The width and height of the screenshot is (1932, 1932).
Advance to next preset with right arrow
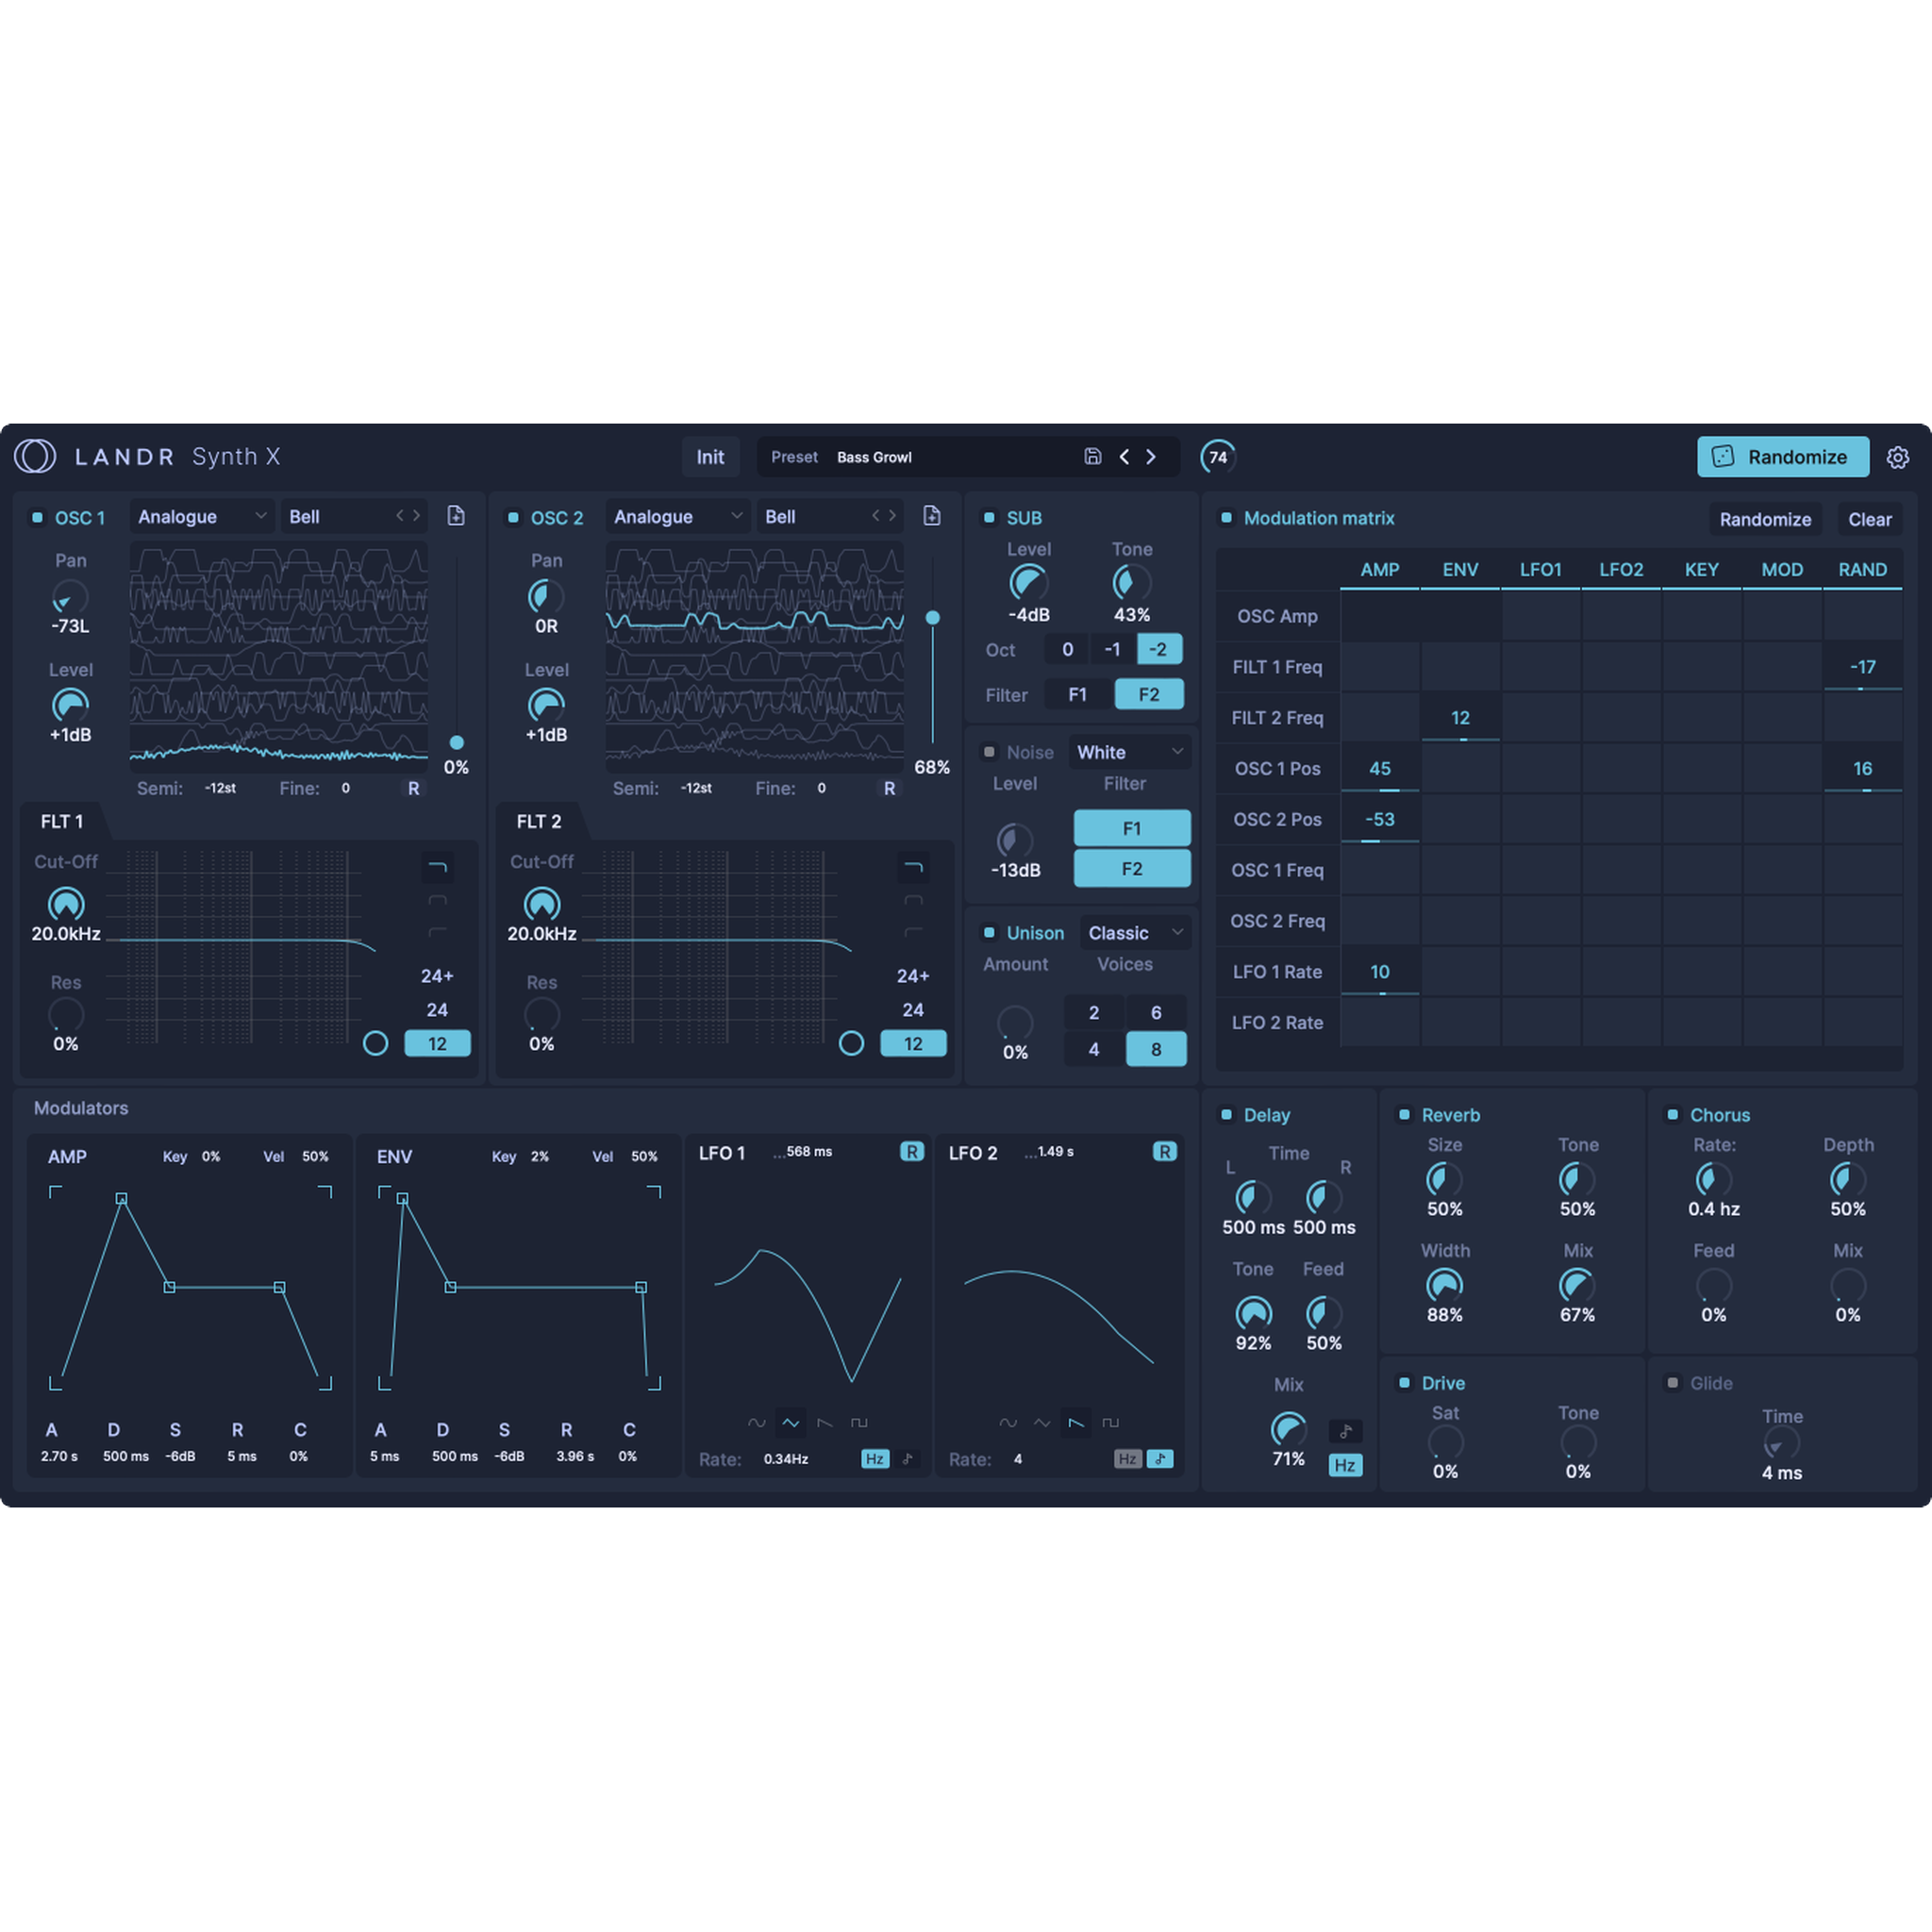tap(1151, 457)
